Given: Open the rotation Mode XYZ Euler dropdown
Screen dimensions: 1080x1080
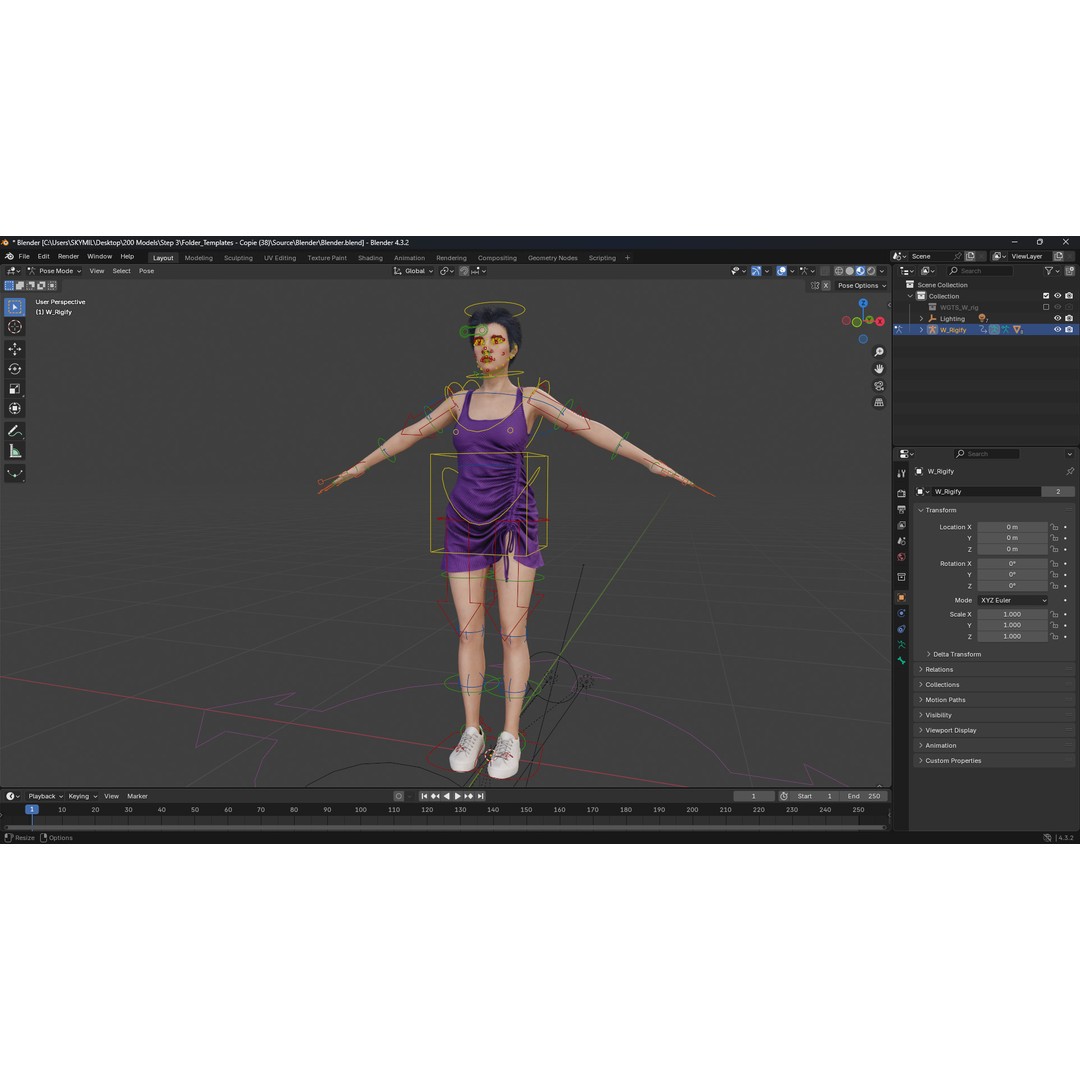Looking at the screenshot, I should [1012, 601].
